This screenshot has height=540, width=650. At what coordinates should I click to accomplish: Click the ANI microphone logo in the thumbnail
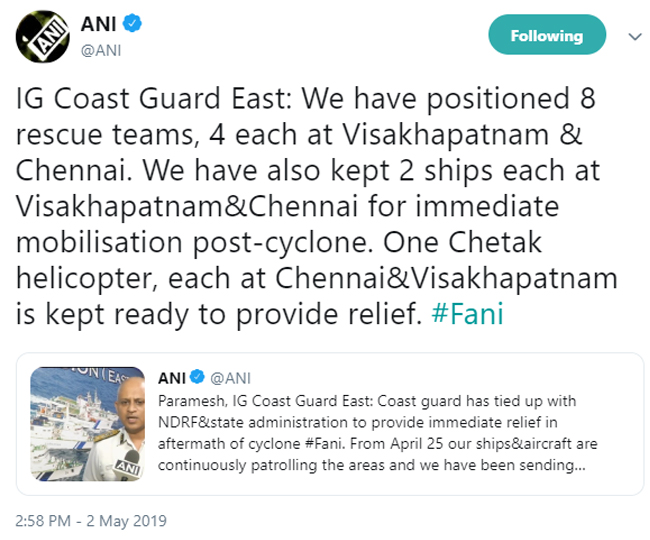pos(127,466)
